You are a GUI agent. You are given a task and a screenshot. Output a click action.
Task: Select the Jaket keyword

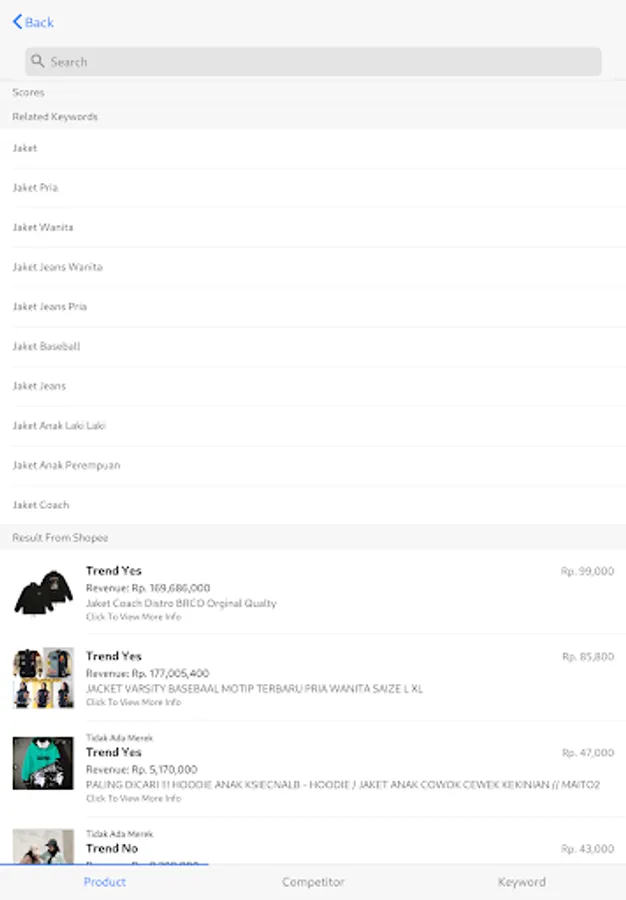click(25, 148)
